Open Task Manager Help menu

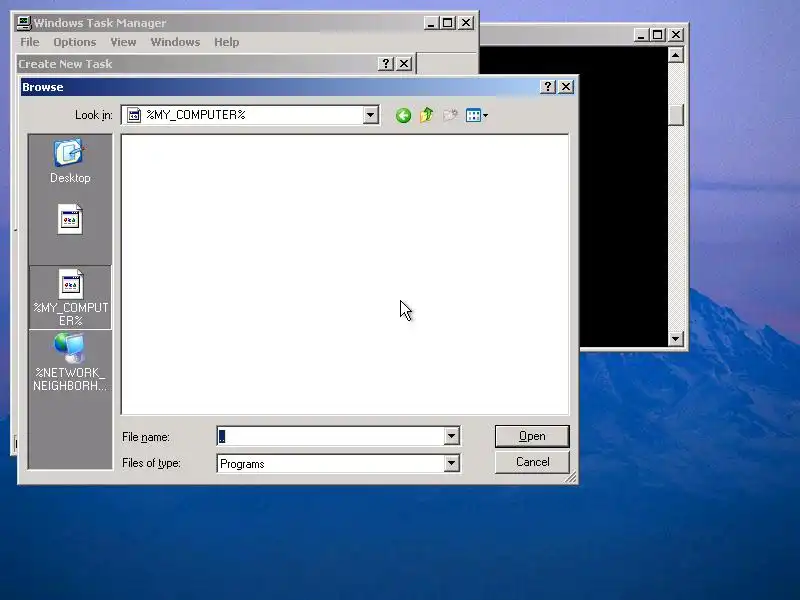(227, 42)
